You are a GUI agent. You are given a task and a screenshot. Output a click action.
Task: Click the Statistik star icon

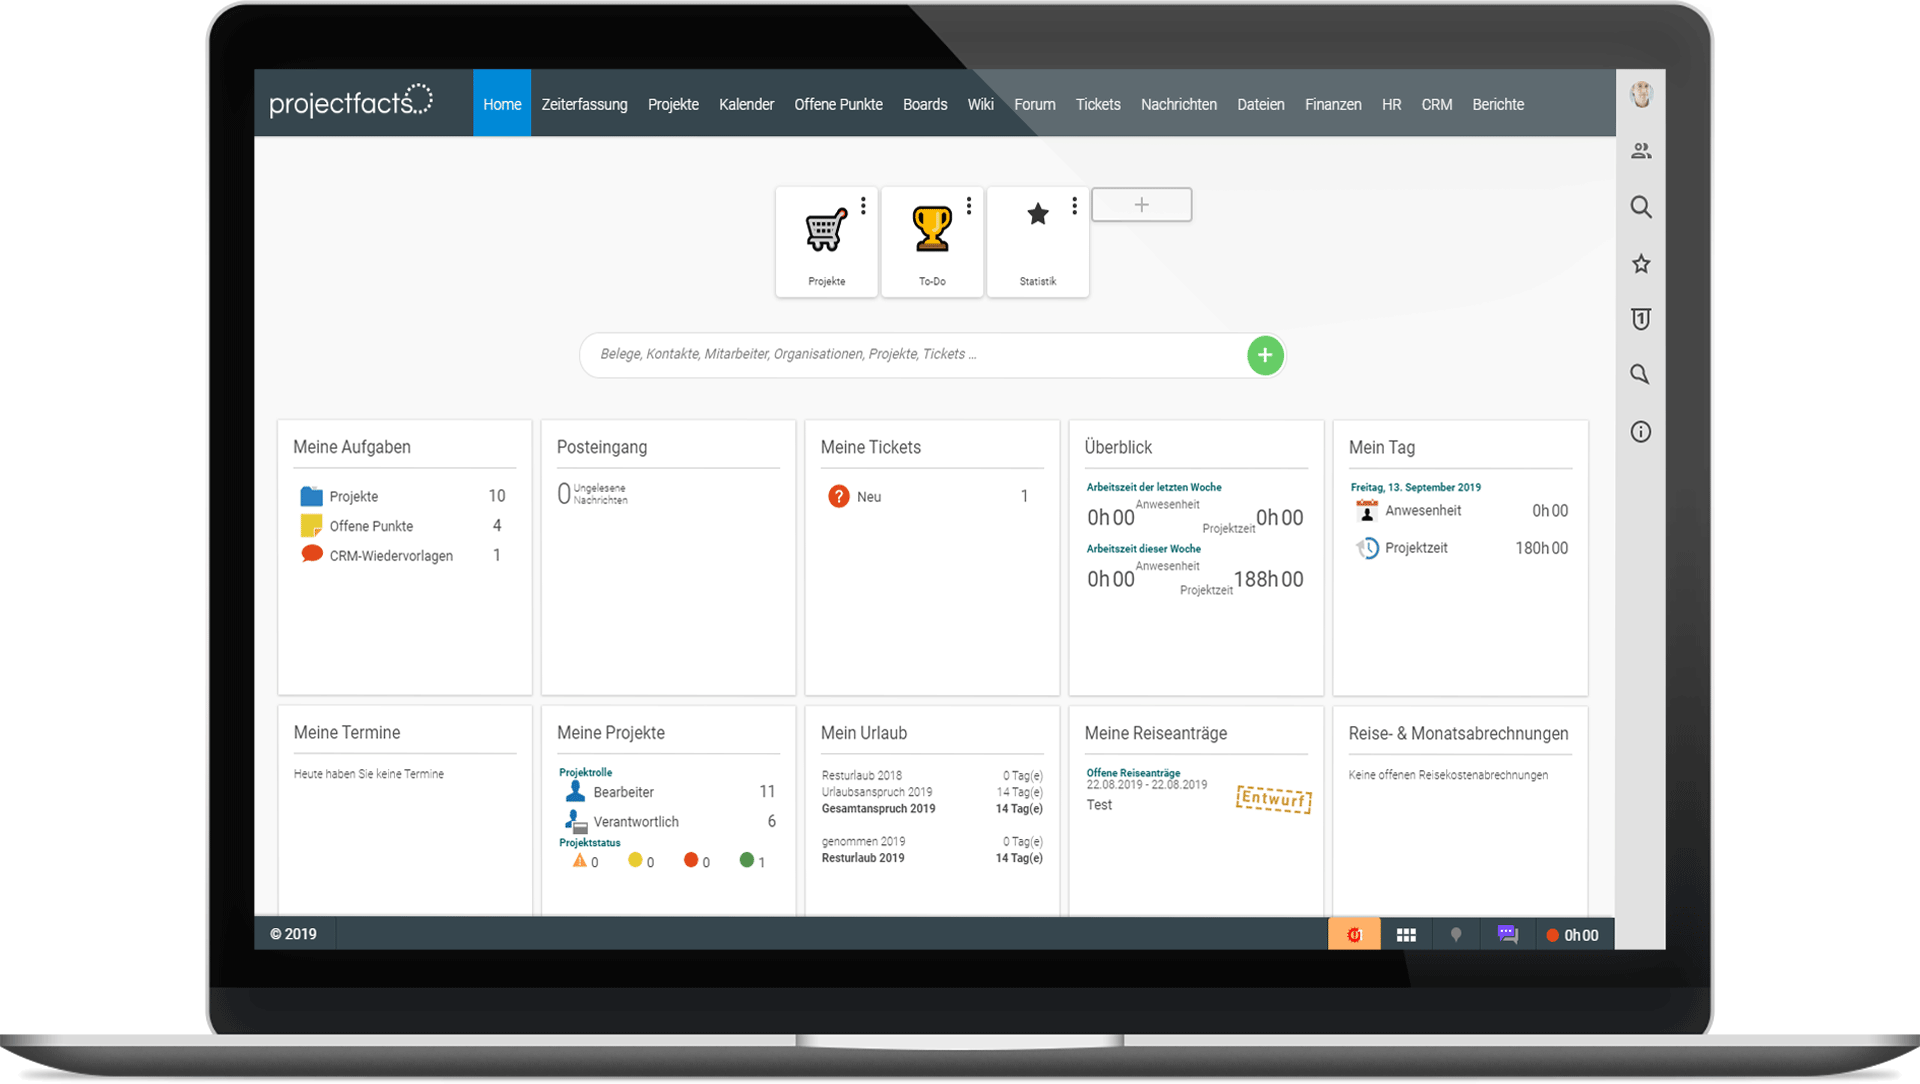click(1039, 214)
